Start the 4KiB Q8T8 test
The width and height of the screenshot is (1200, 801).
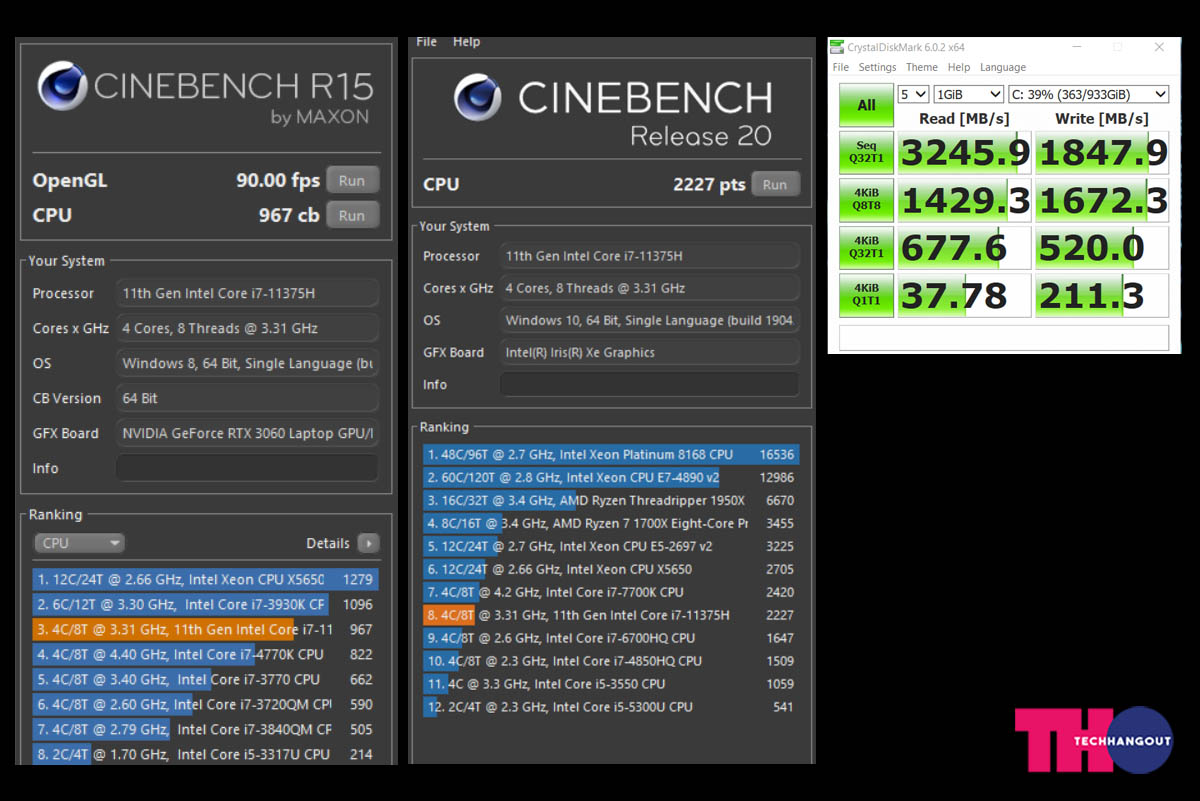click(x=866, y=200)
